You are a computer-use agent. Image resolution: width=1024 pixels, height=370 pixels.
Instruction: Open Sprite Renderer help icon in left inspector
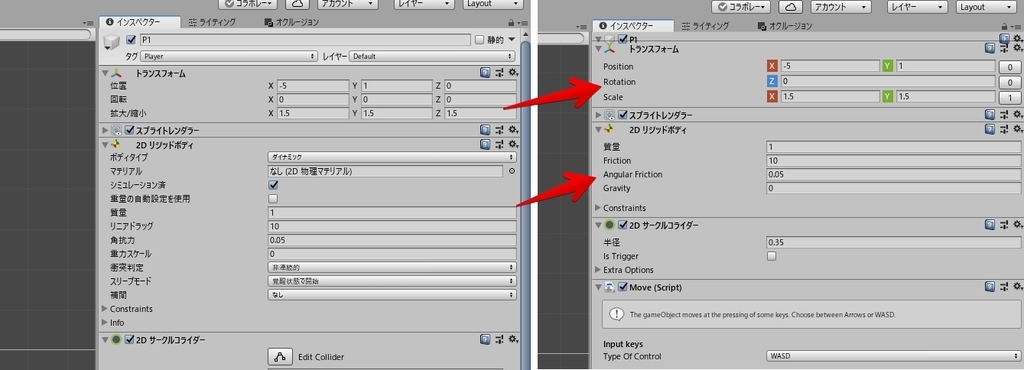(485, 130)
